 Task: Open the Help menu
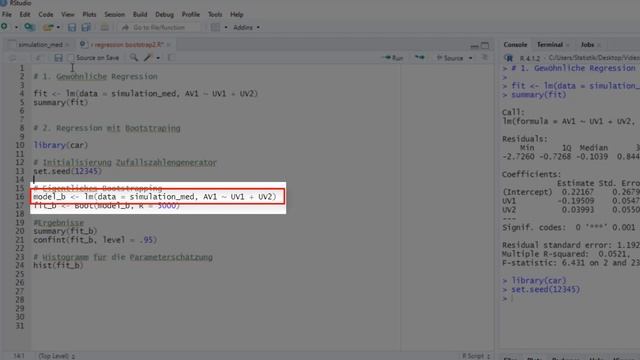(x=236, y=14)
